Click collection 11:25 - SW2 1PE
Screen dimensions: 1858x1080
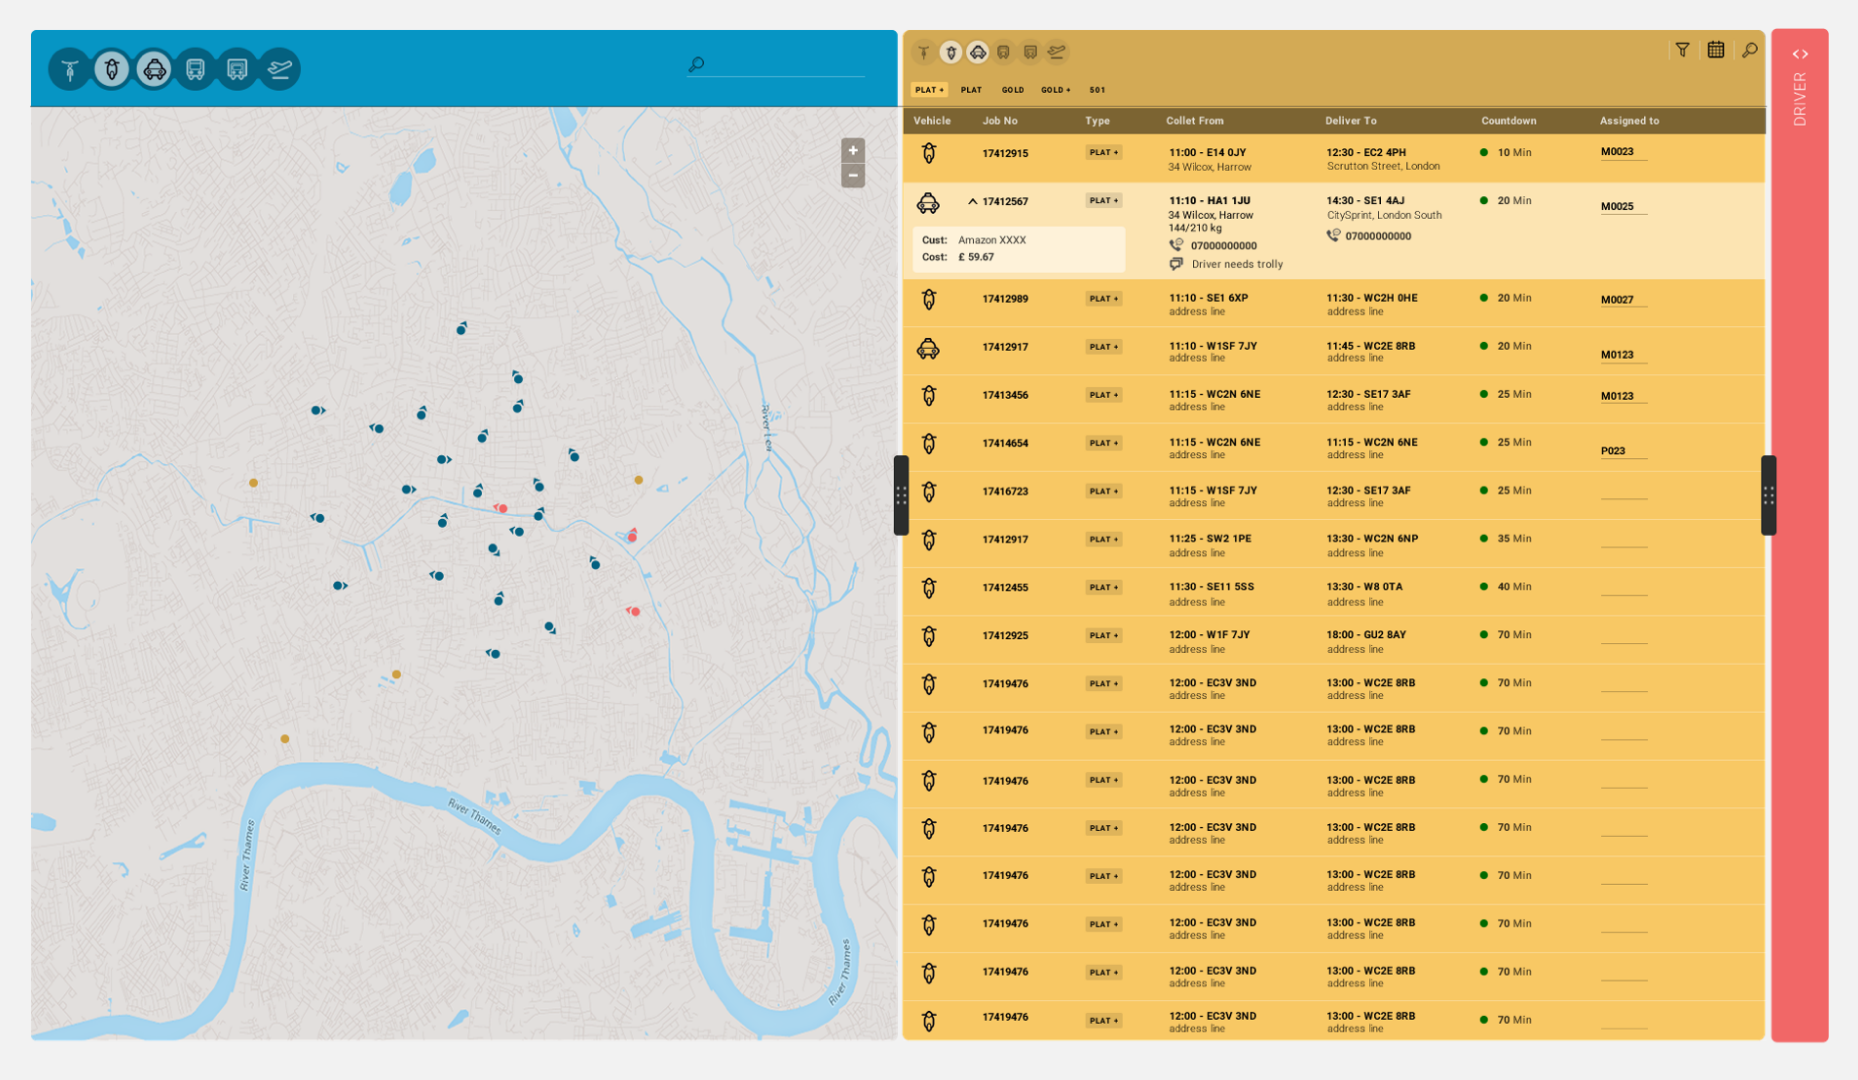[1210, 539]
